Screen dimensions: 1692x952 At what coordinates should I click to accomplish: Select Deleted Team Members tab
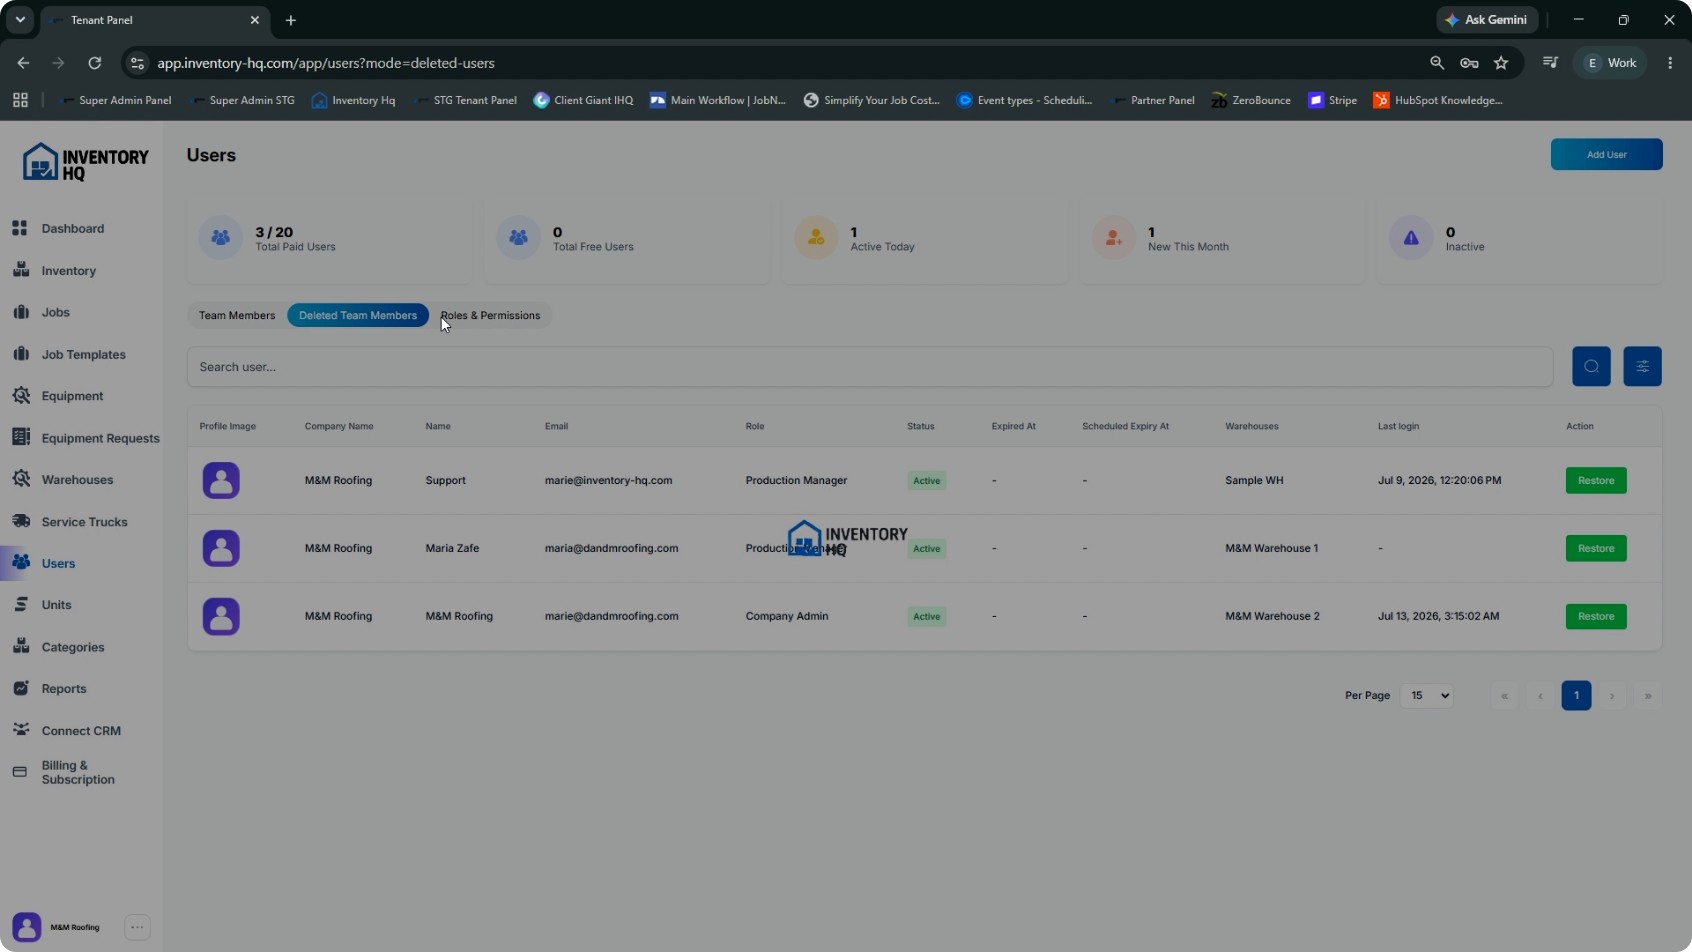(358, 316)
